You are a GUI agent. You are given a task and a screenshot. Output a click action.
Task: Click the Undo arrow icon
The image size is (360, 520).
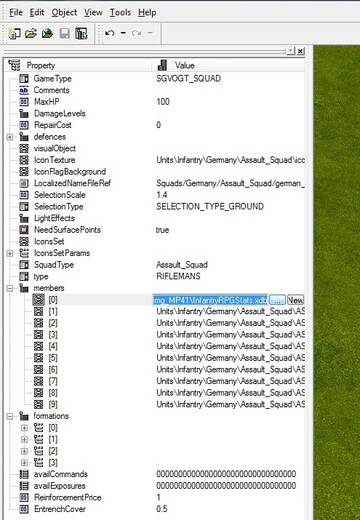pyautogui.click(x=110, y=33)
